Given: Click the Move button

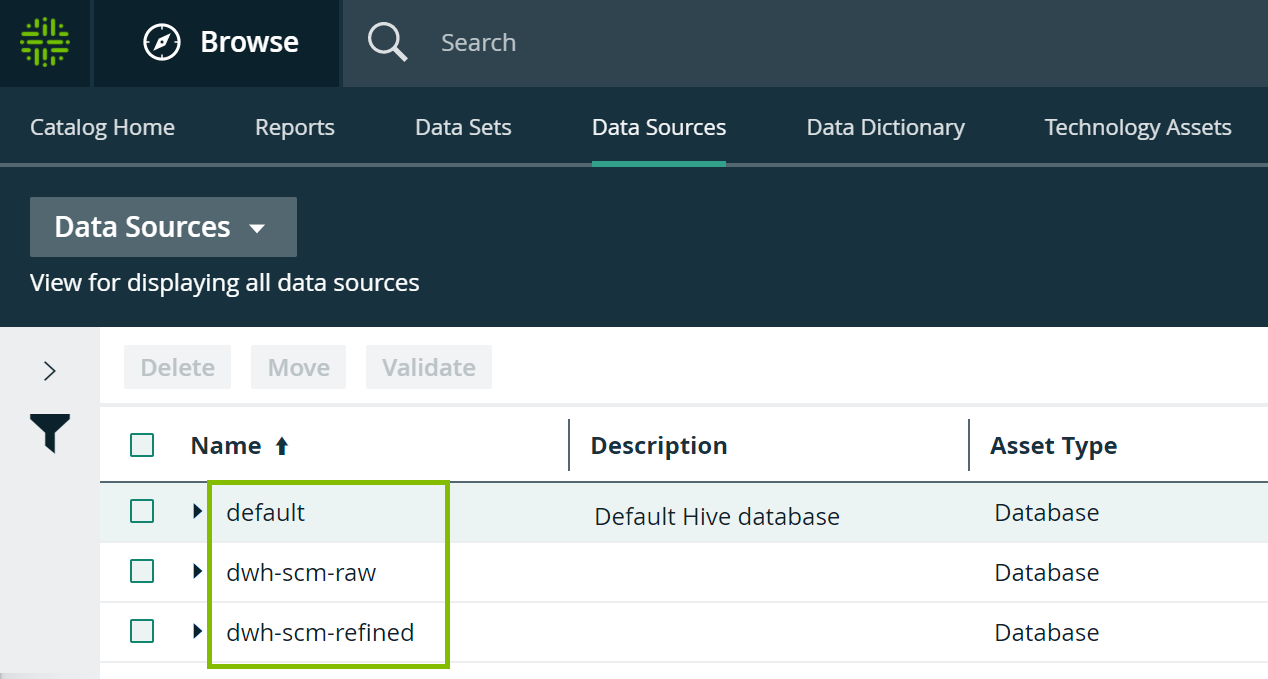Looking at the screenshot, I should pyautogui.click(x=298, y=366).
